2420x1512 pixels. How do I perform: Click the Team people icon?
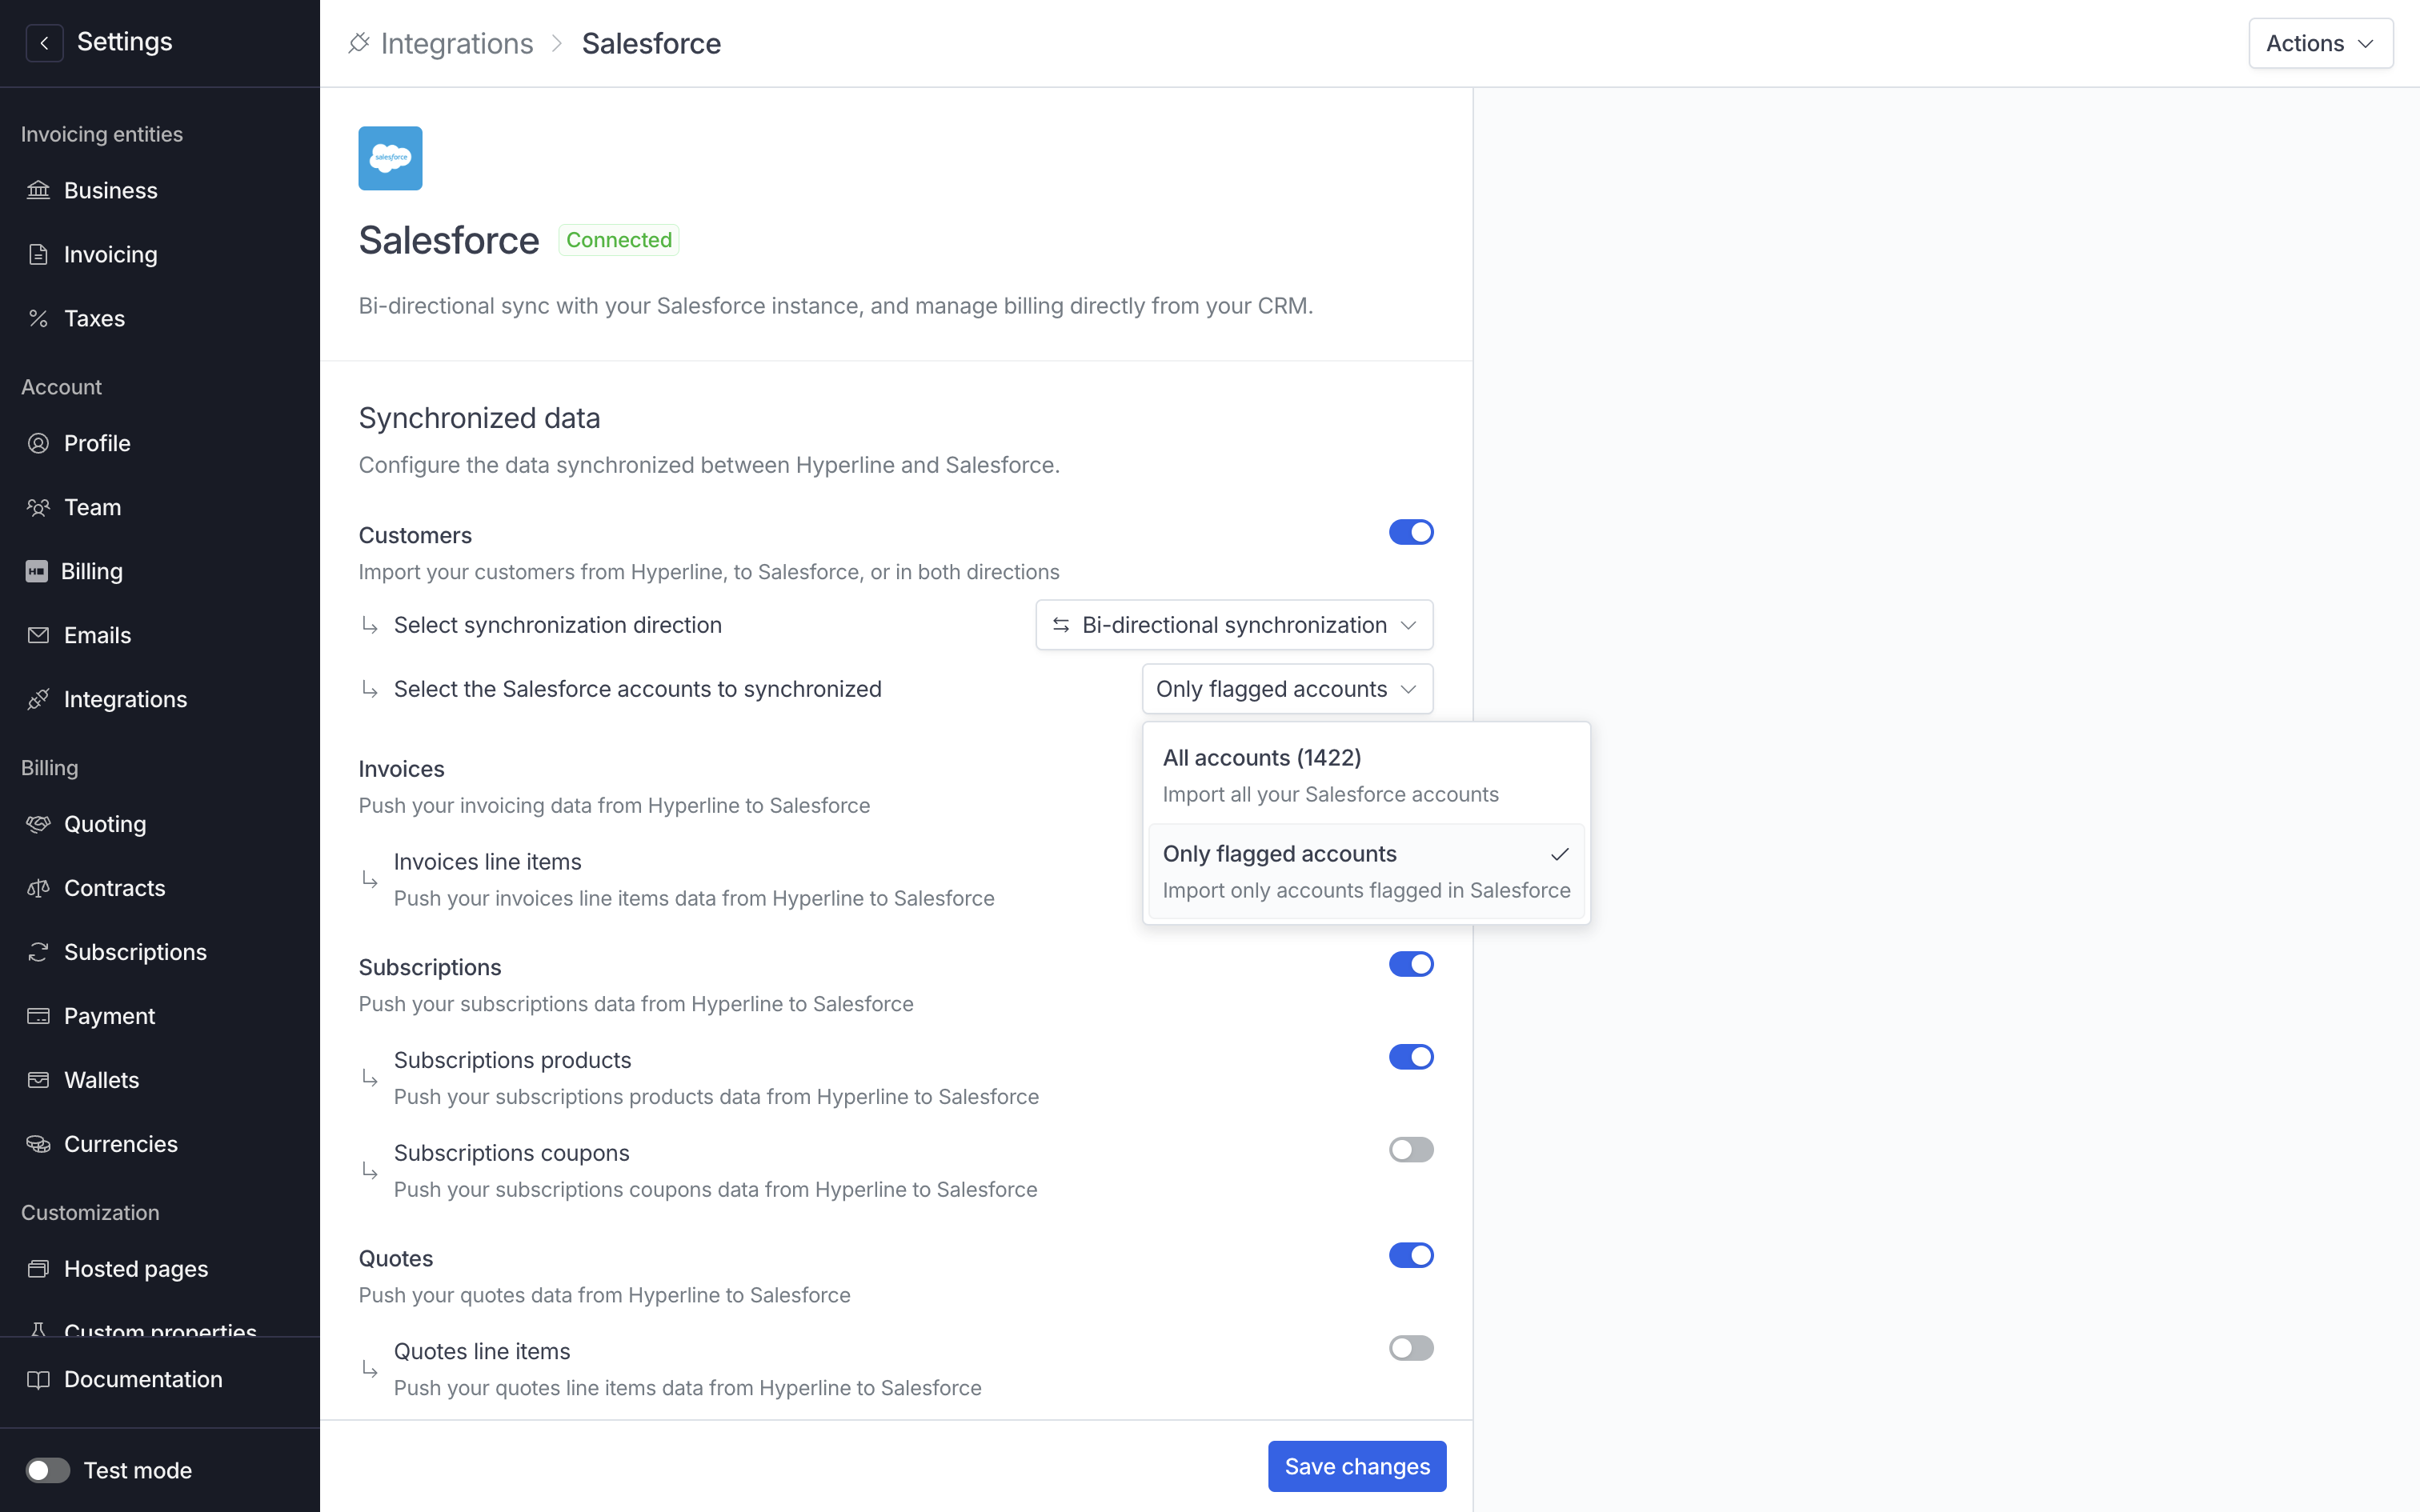[38, 507]
